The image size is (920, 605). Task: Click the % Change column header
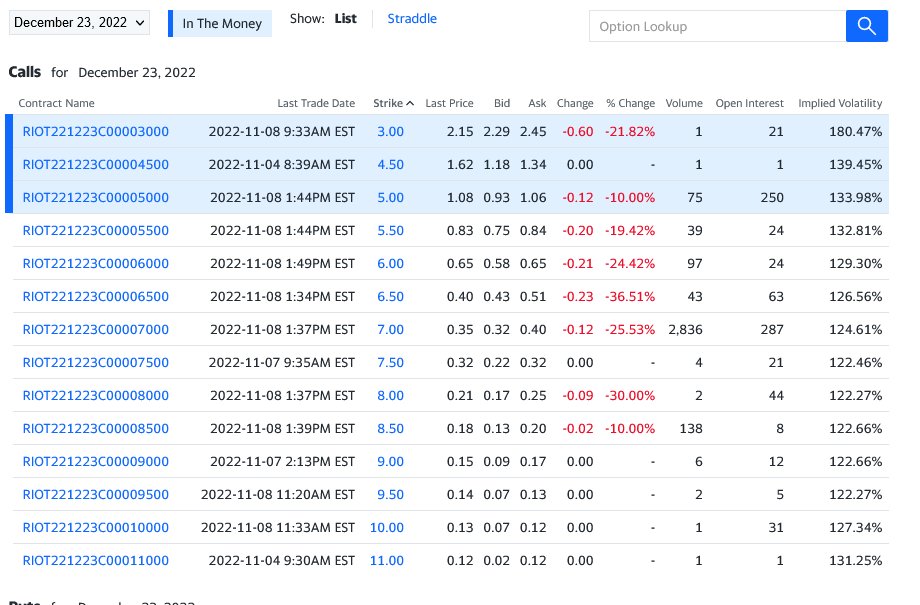pyautogui.click(x=631, y=103)
